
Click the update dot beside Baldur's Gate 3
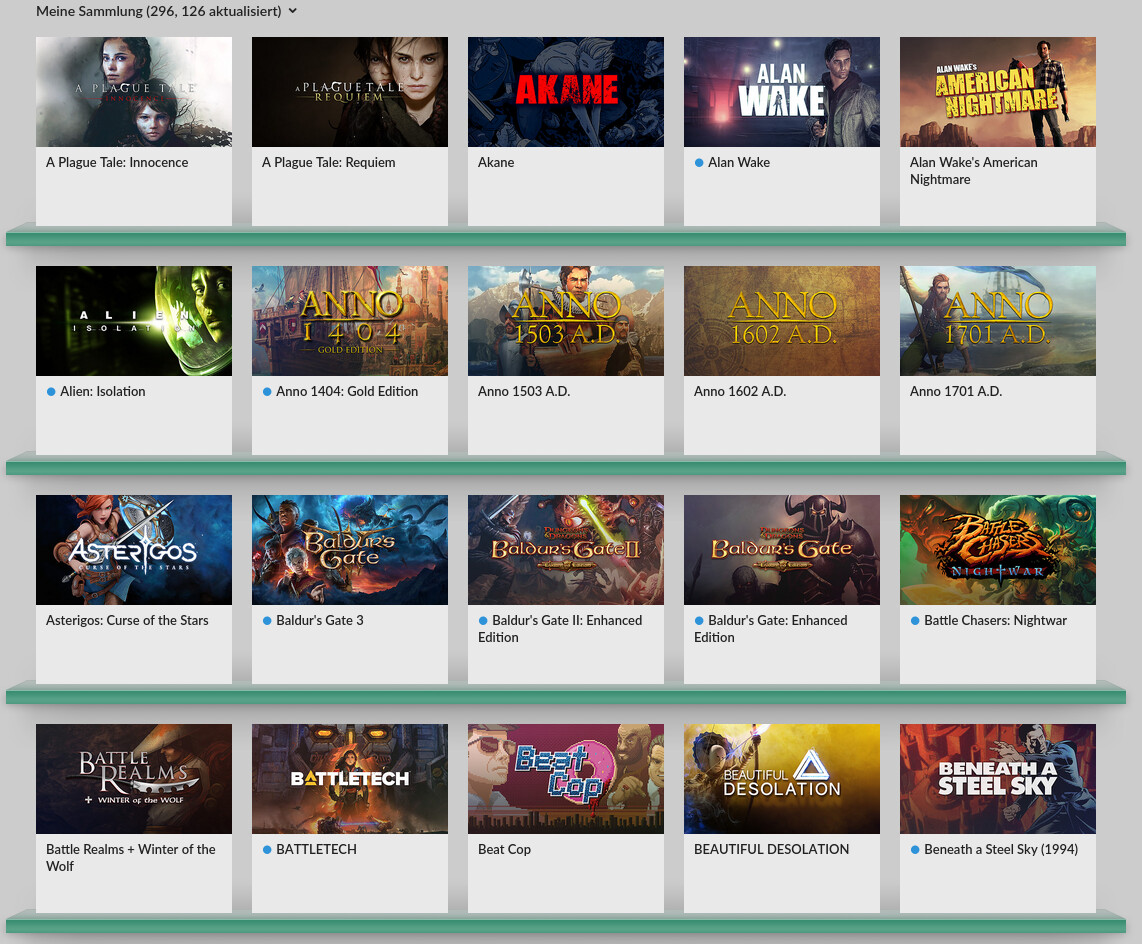[x=267, y=621]
